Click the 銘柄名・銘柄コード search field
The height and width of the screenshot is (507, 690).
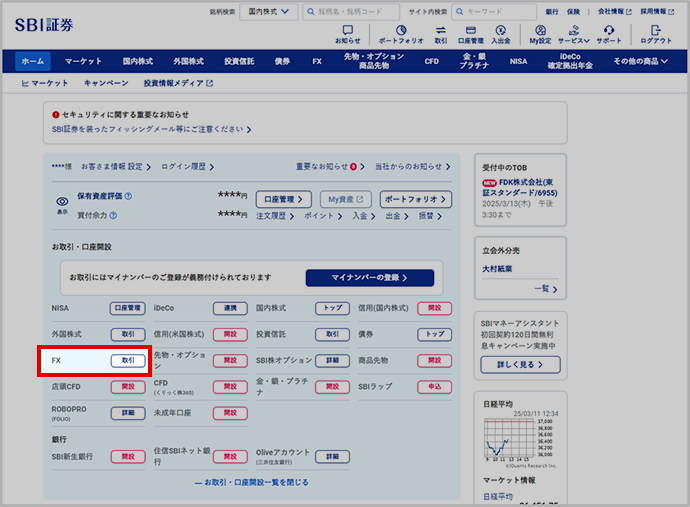click(x=351, y=12)
